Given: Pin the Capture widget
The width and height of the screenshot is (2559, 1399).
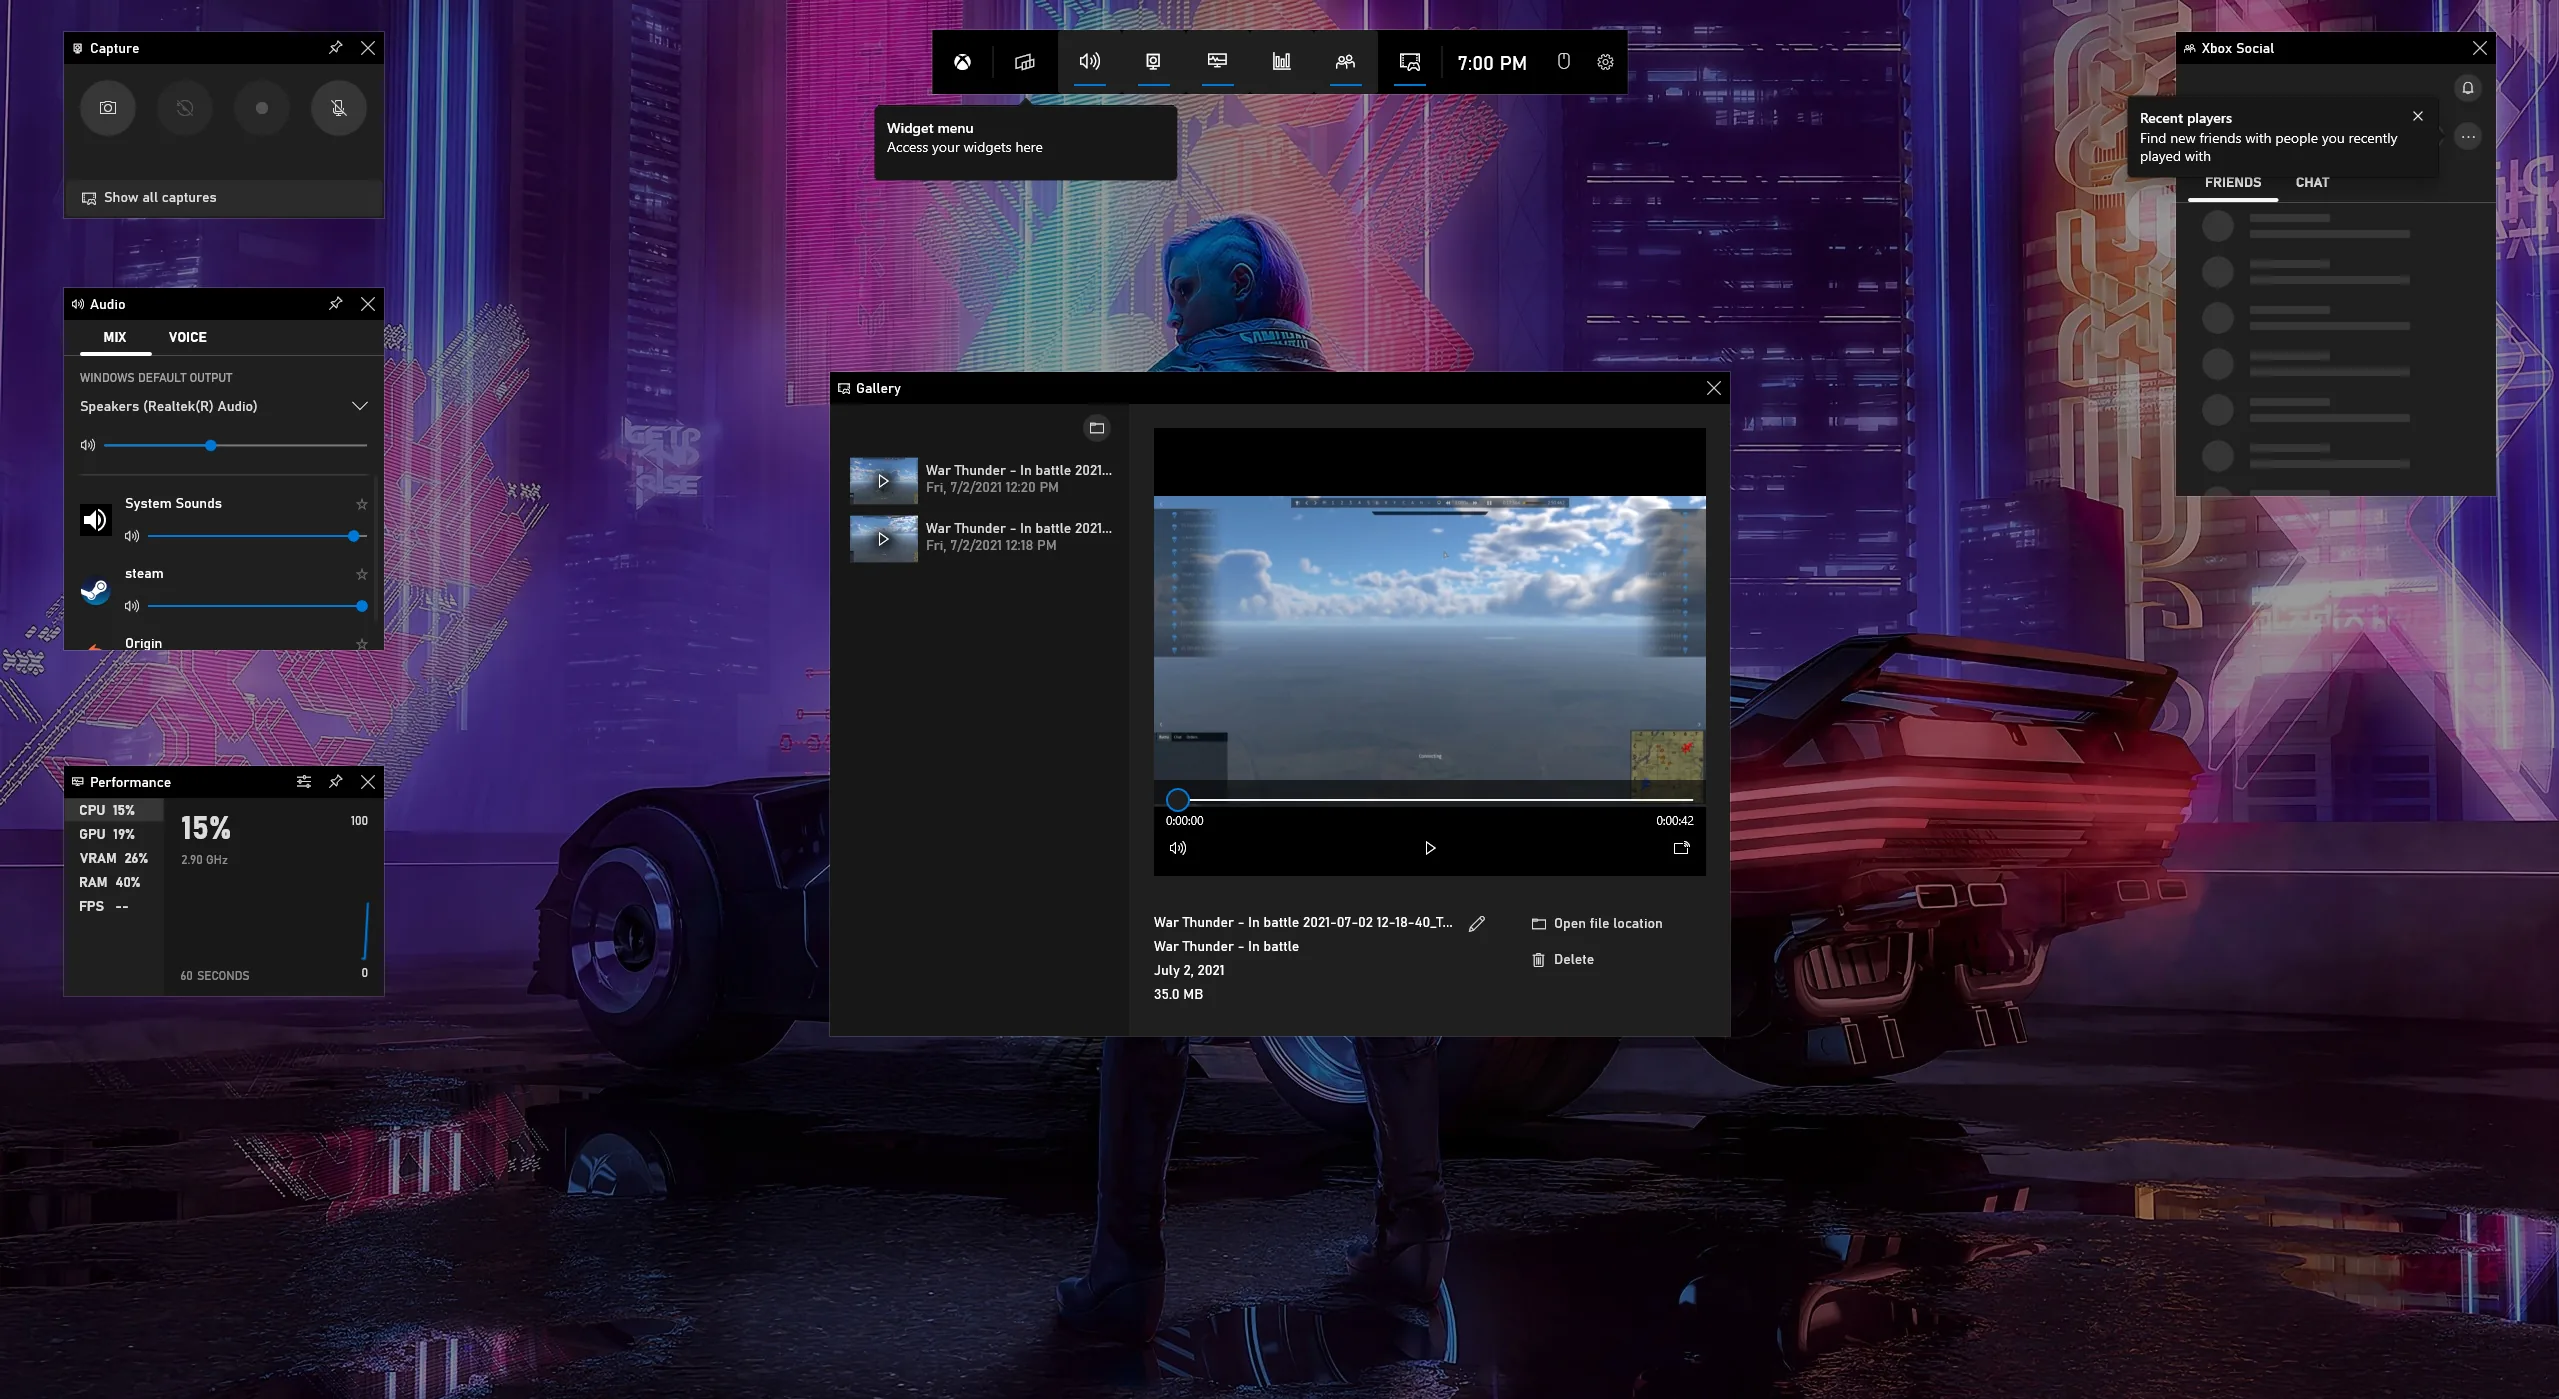Looking at the screenshot, I should click(336, 48).
